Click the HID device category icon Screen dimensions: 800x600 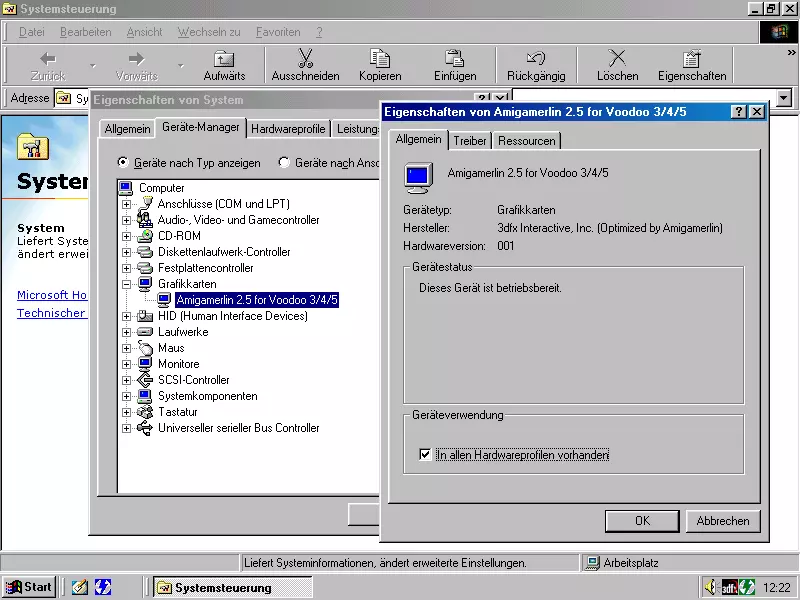pyautogui.click(x=145, y=316)
